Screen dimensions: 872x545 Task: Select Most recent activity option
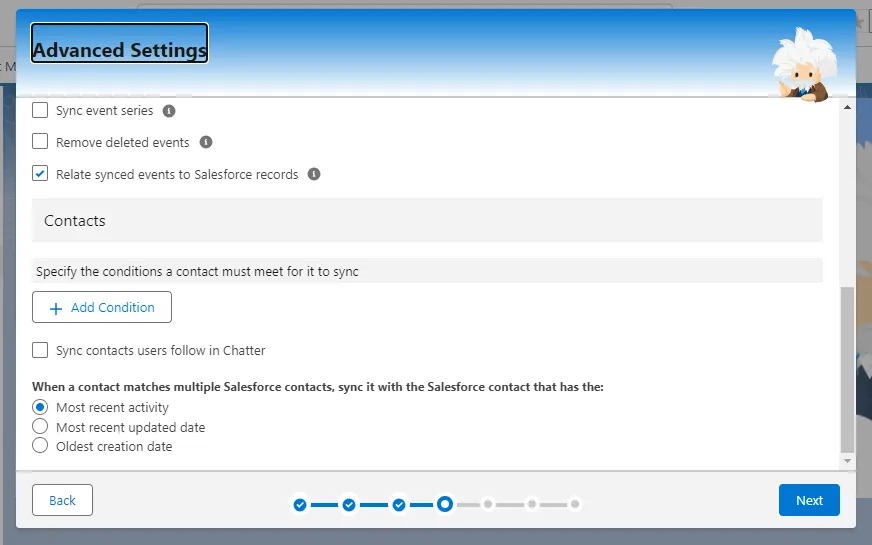(40, 407)
